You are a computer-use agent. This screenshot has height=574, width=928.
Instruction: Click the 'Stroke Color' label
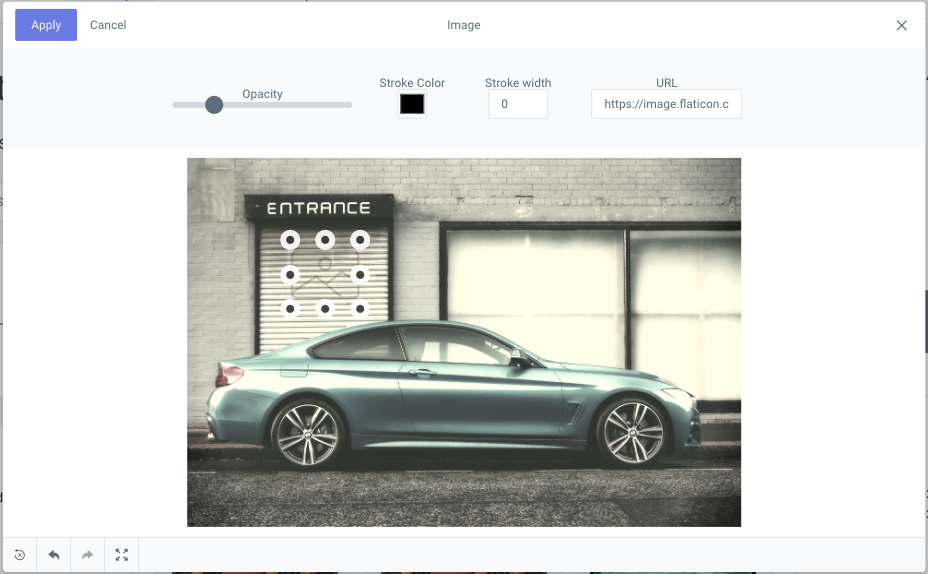click(412, 83)
